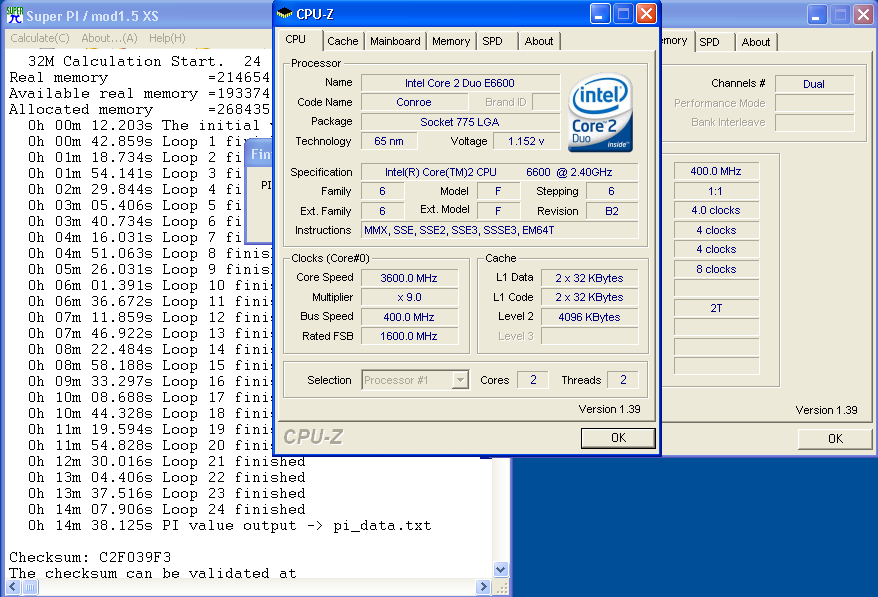Click the L1 Code value '2 x 32 KBytes'
This screenshot has height=597, width=878.
[589, 297]
